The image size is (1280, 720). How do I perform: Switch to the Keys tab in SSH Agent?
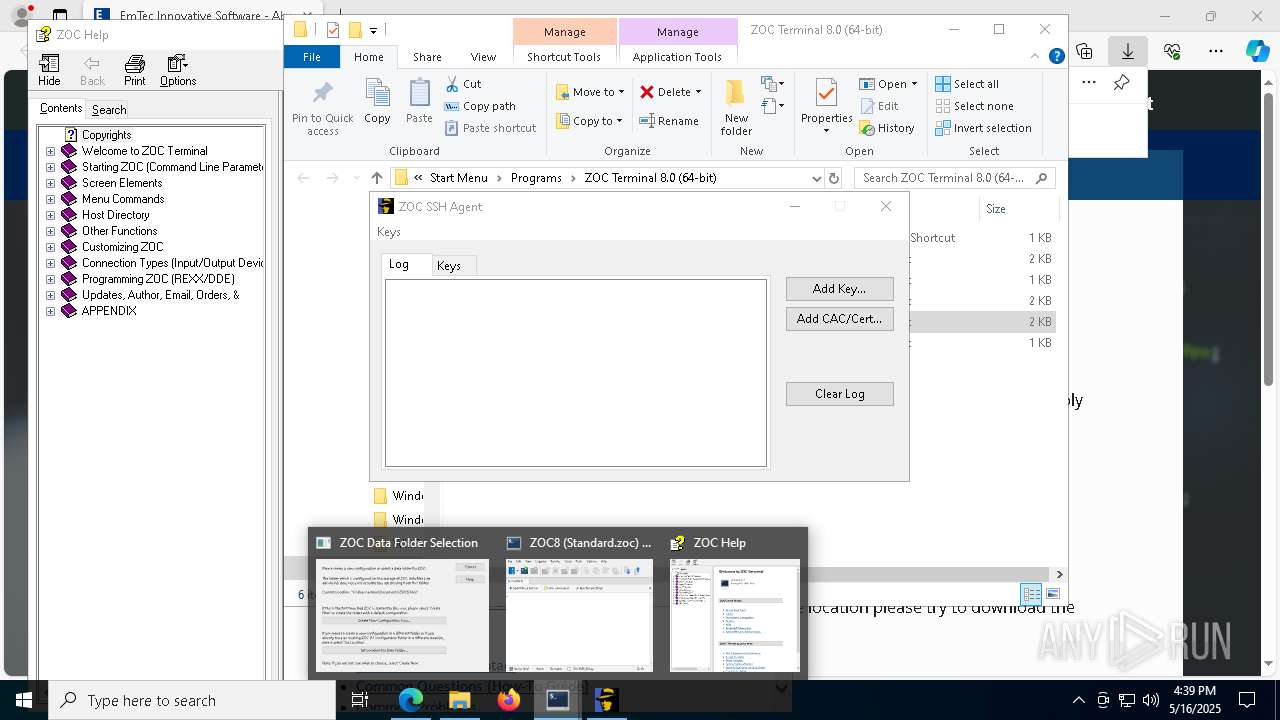449,265
